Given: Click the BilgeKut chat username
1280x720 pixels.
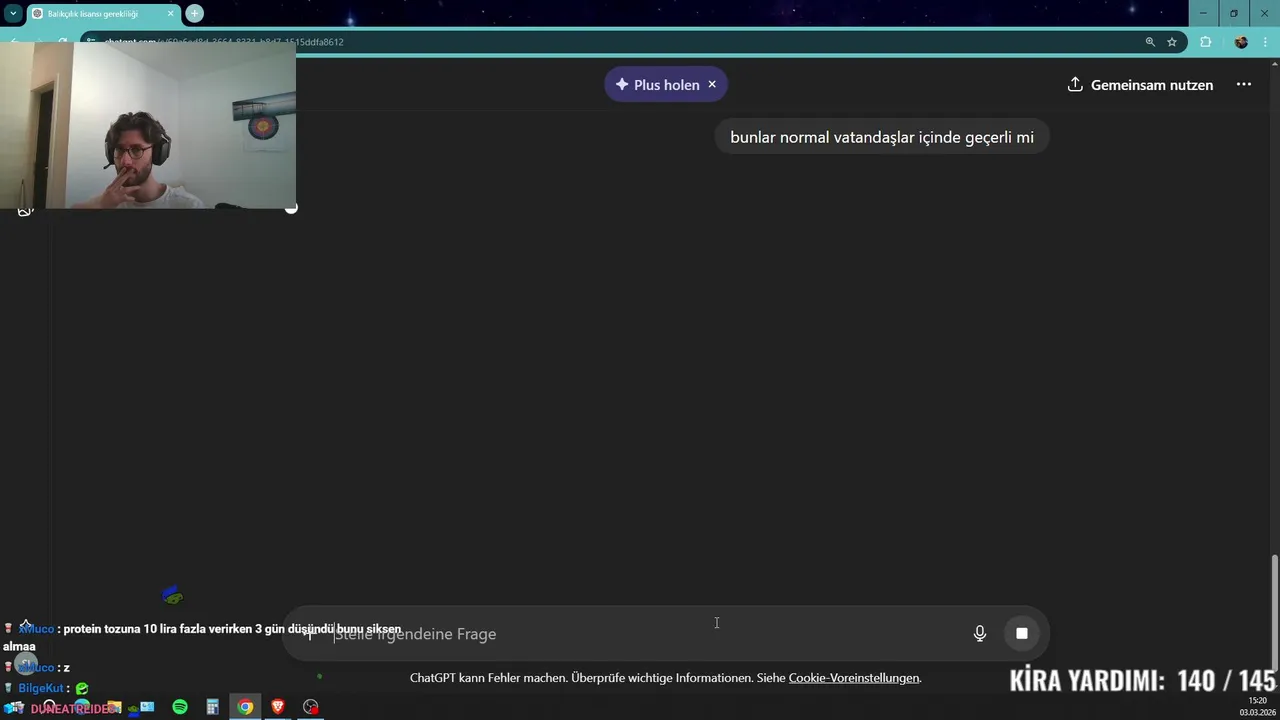Looking at the screenshot, I should [41, 688].
